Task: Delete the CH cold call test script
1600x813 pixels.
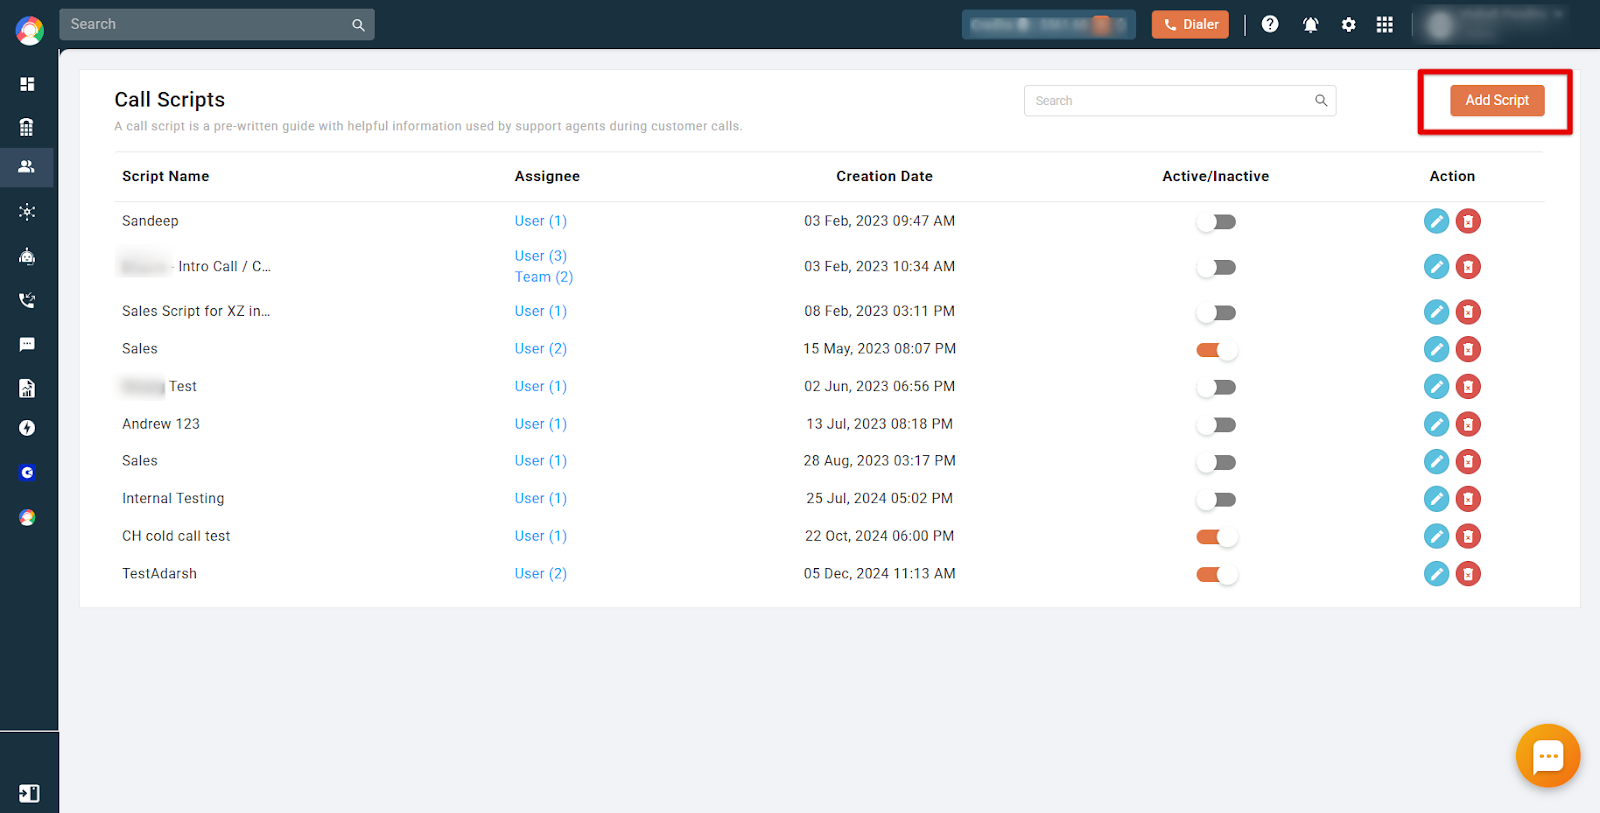Action: click(1468, 536)
